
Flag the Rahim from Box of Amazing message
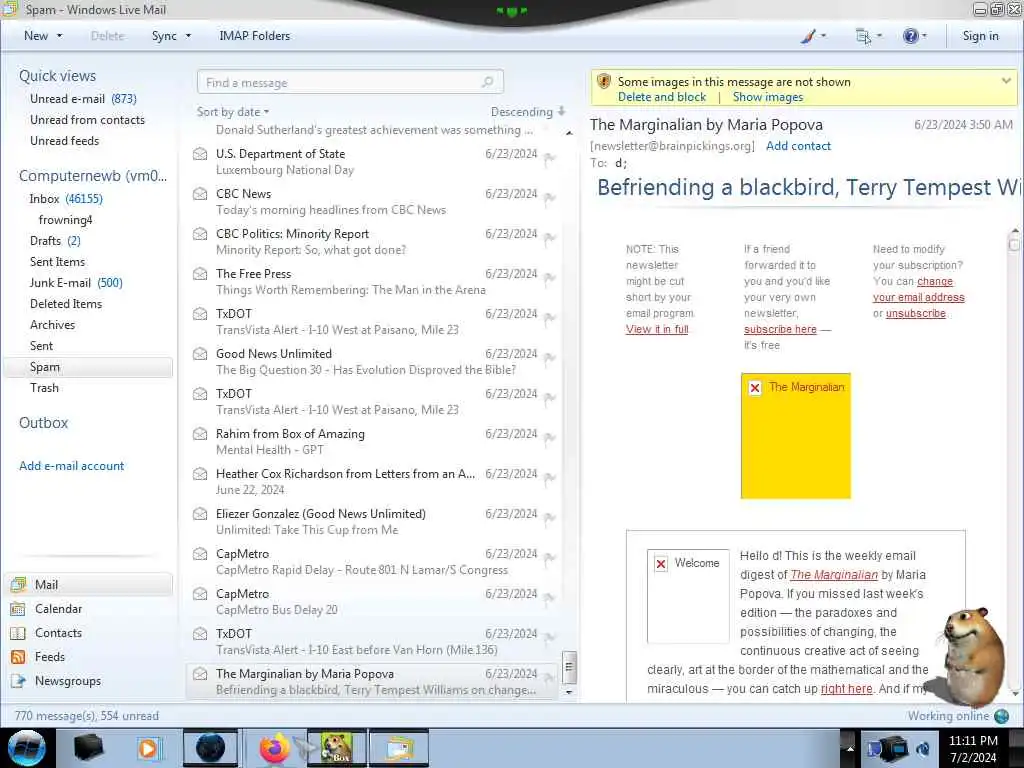[x=549, y=439]
